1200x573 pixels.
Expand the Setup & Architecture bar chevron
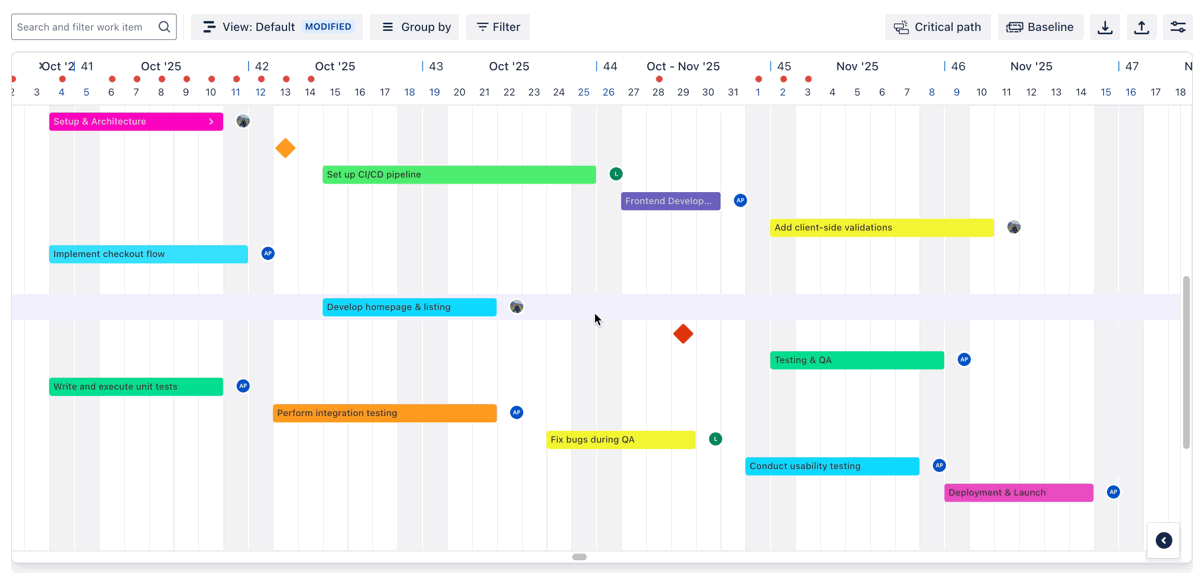[211, 122]
